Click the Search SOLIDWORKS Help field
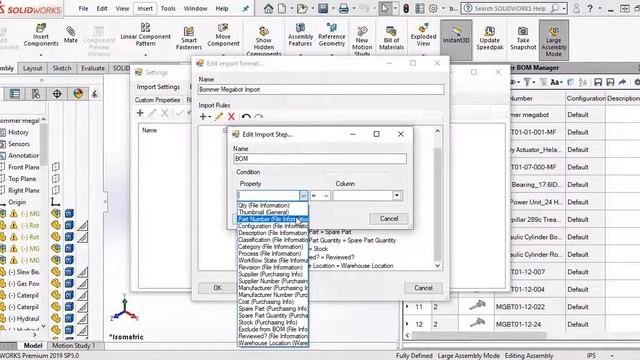640x360 pixels. coord(511,8)
